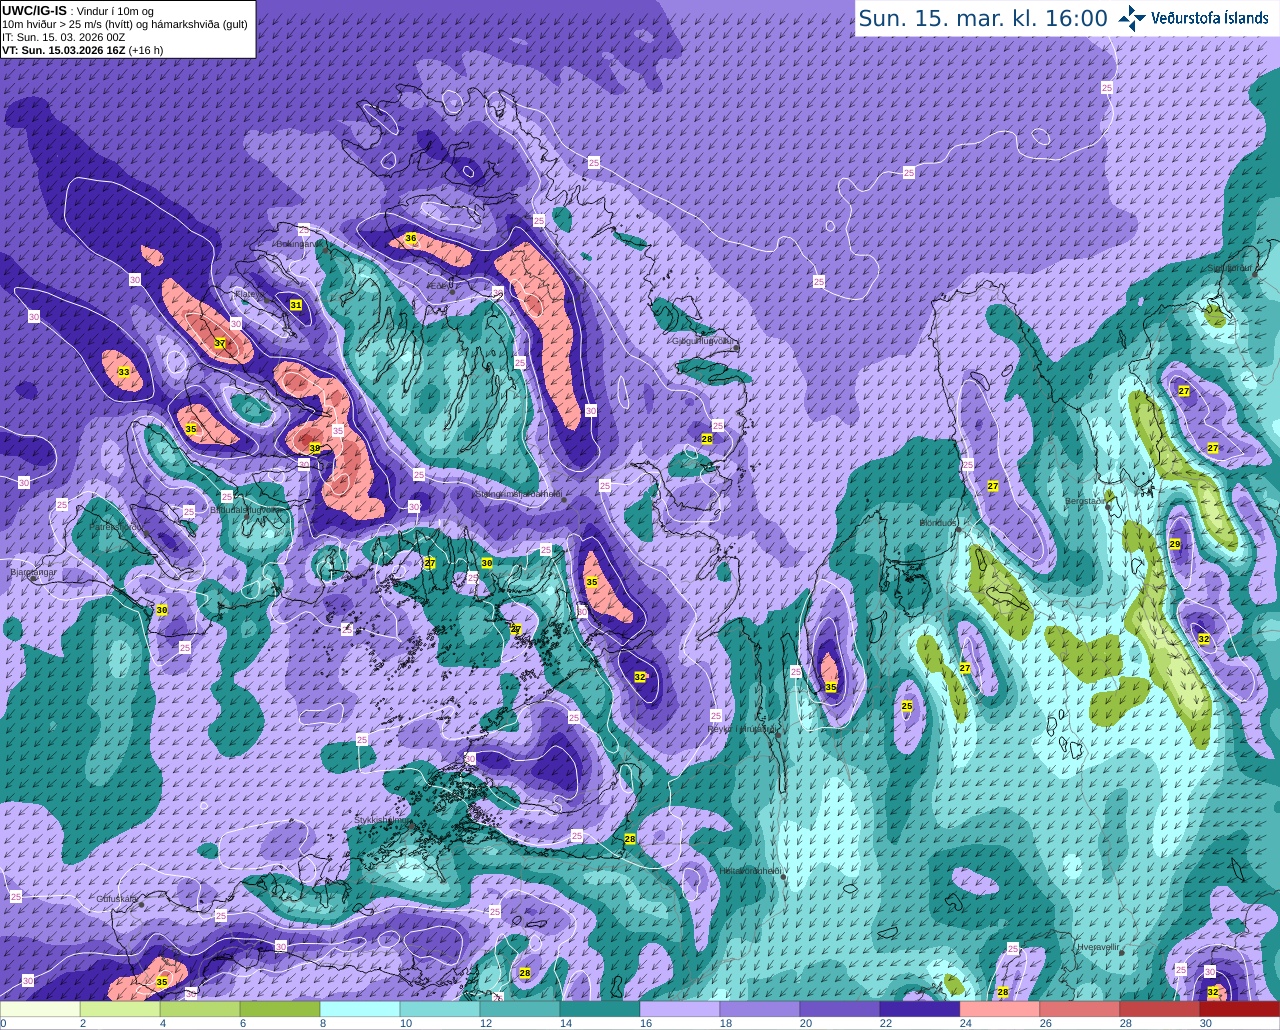Image resolution: width=1280 pixels, height=1030 pixels.
Task: Click the Blönduós station label
Action: 938,523
